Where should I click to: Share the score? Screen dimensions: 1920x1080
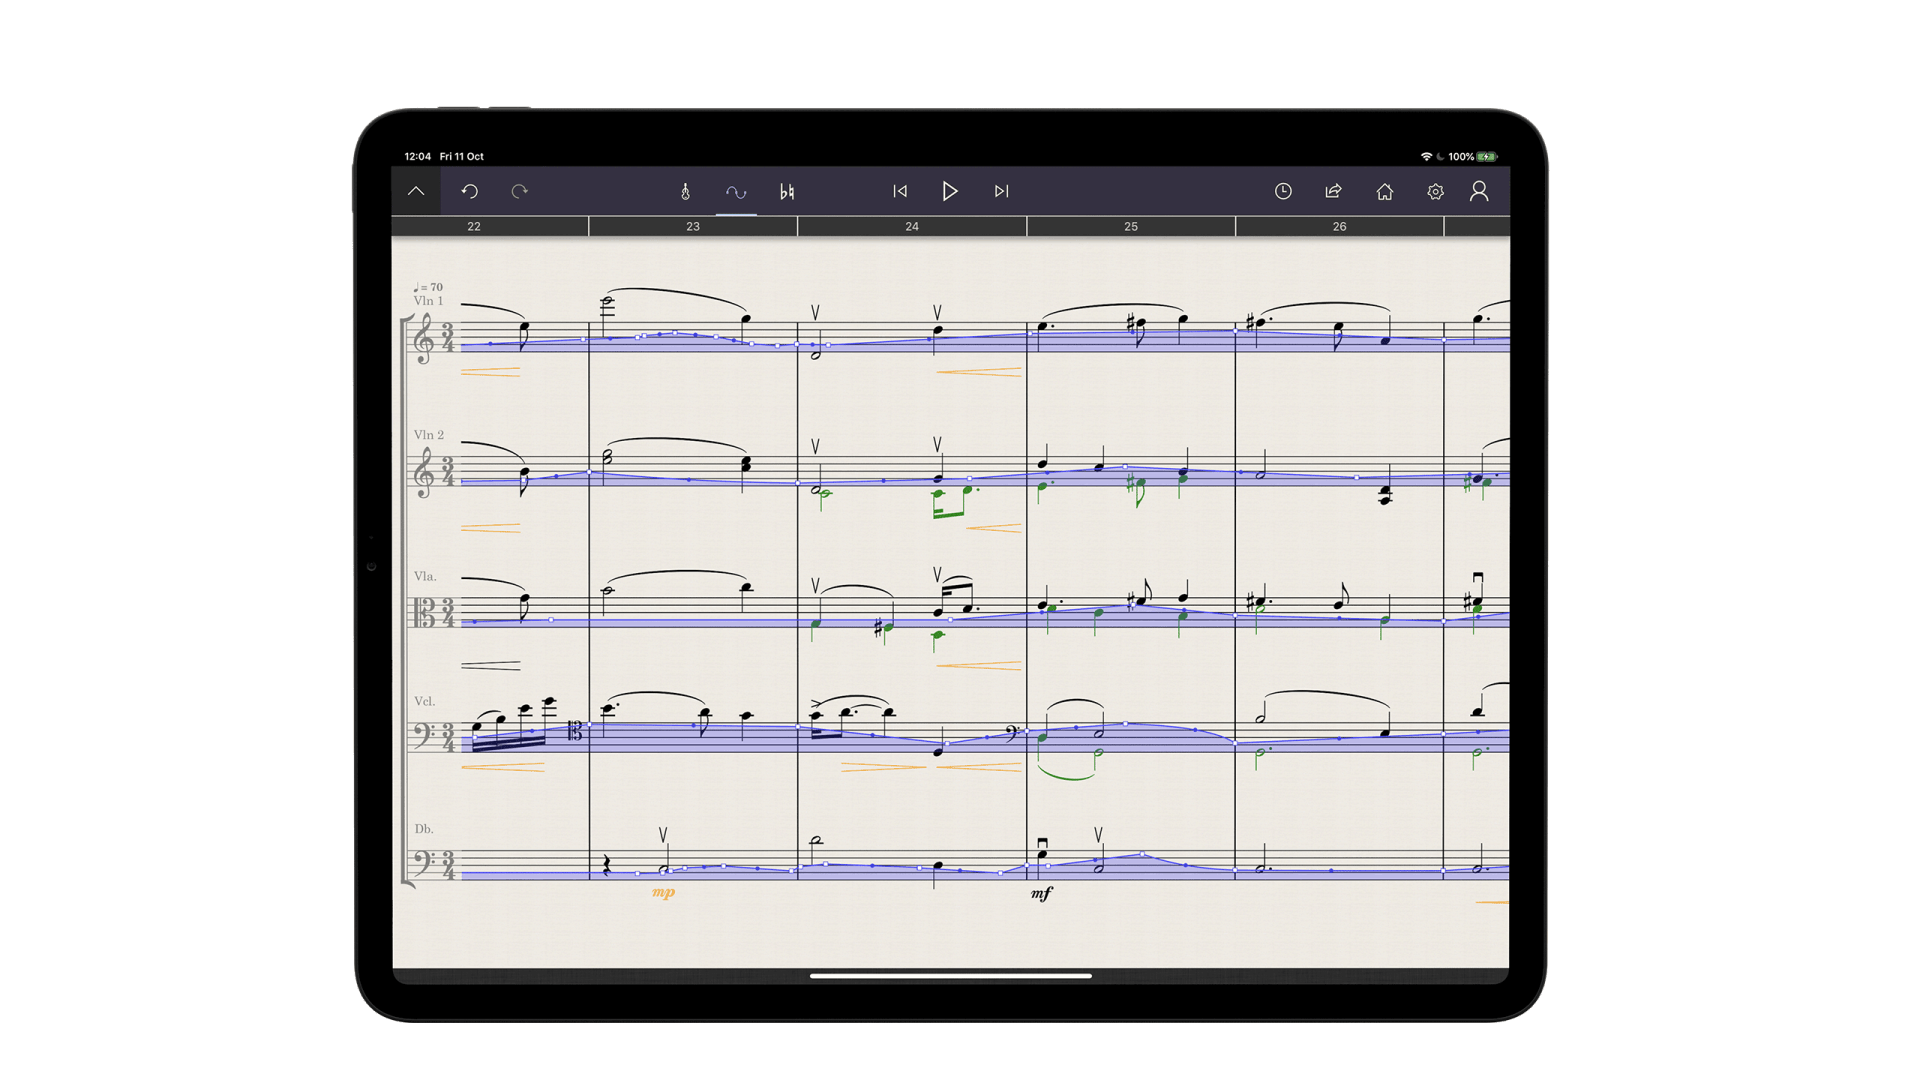(x=1333, y=191)
